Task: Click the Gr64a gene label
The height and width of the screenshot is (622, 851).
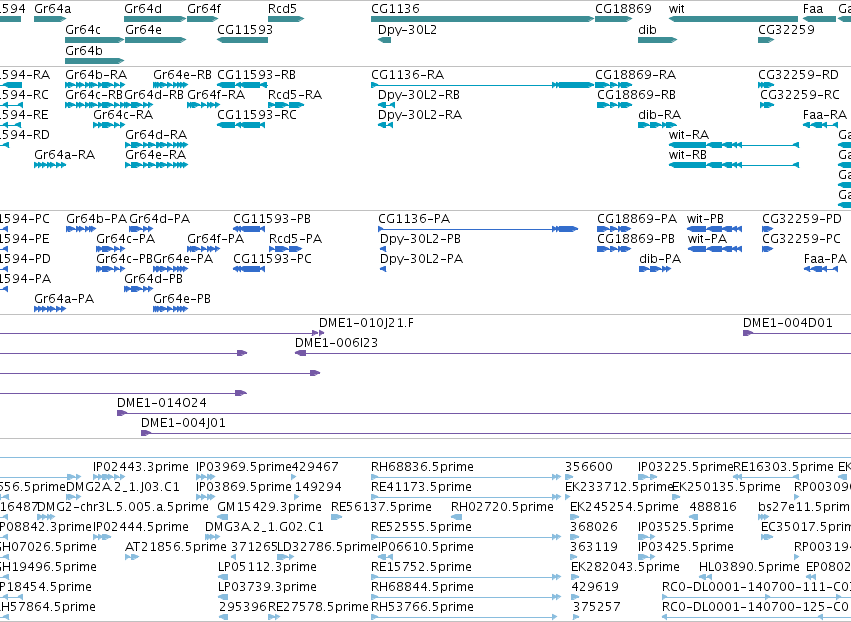Action: (53, 9)
